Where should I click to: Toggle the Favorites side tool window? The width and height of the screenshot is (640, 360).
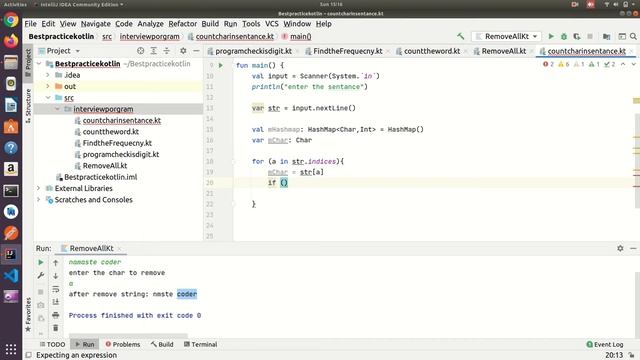(x=28, y=314)
